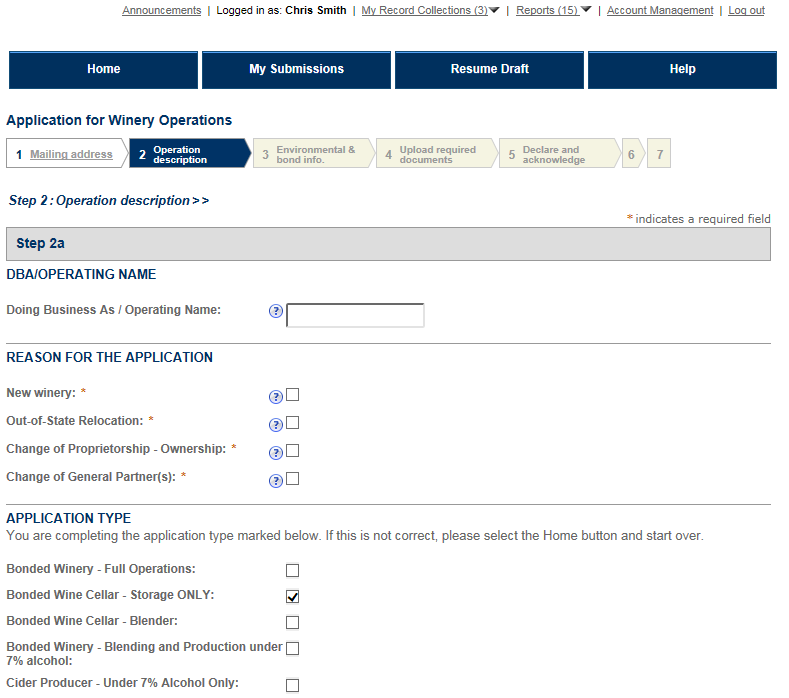Click help icon for Doing Business As field

pyautogui.click(x=276, y=312)
